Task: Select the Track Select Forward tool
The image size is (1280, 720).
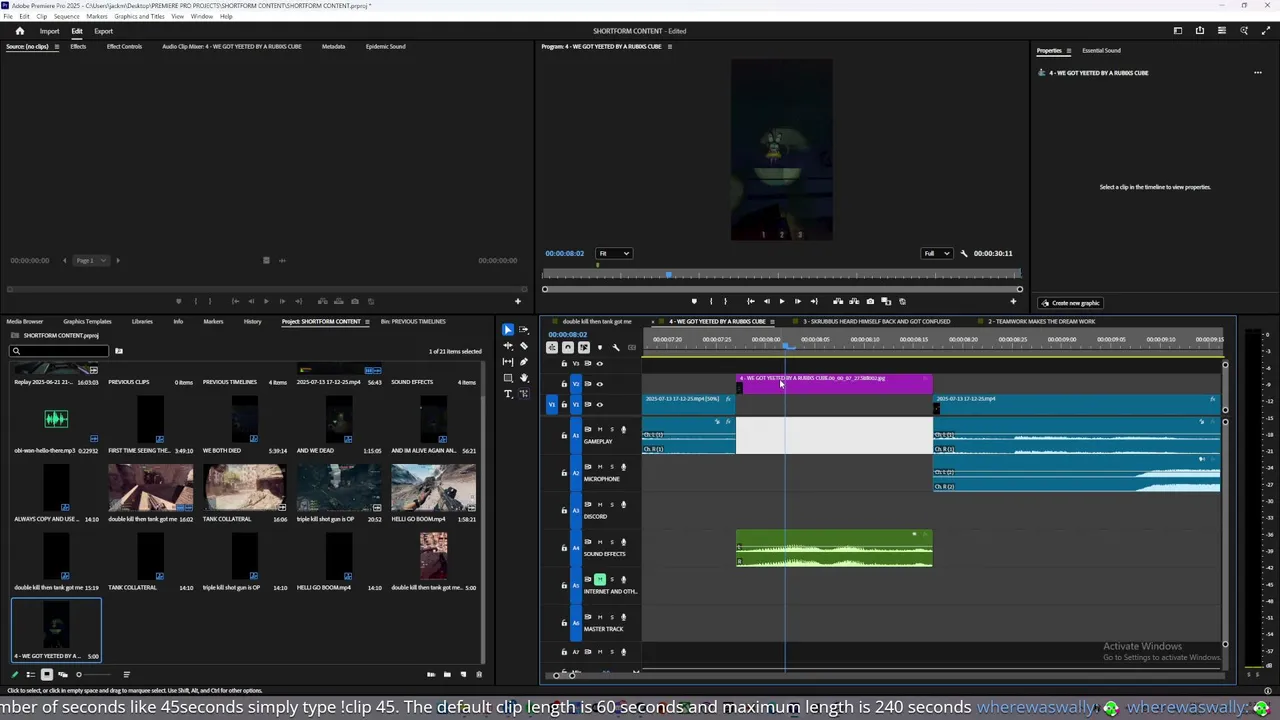Action: point(524,329)
